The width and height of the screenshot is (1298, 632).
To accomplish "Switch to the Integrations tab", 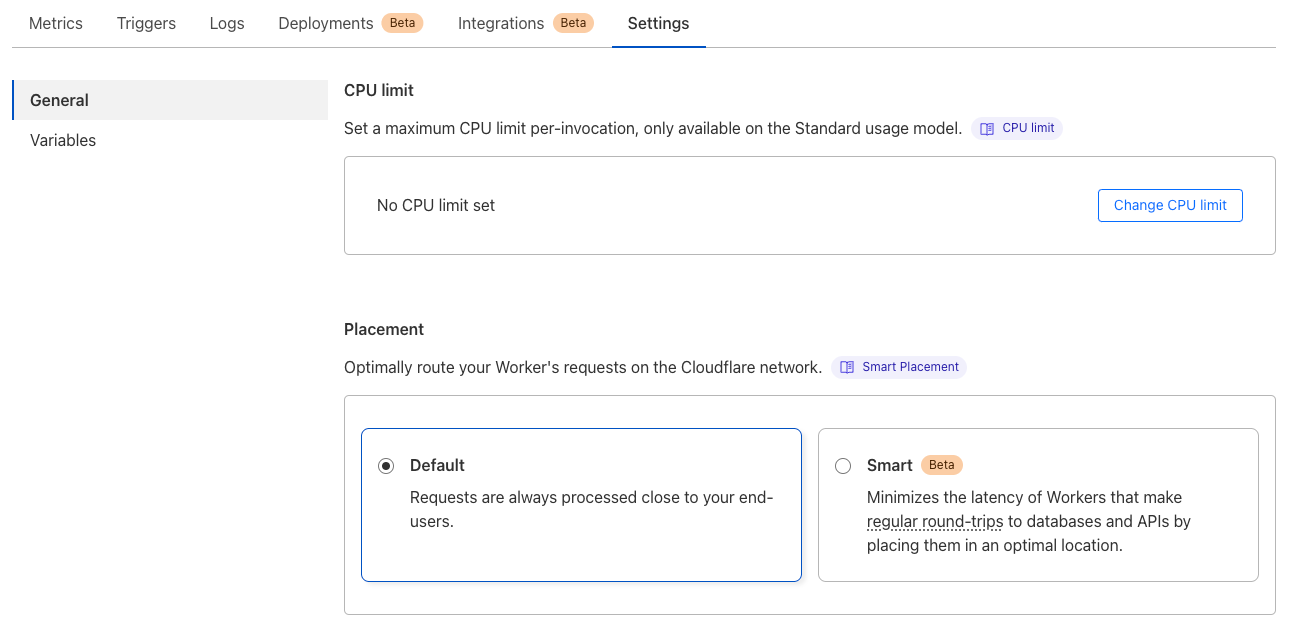I will [501, 23].
